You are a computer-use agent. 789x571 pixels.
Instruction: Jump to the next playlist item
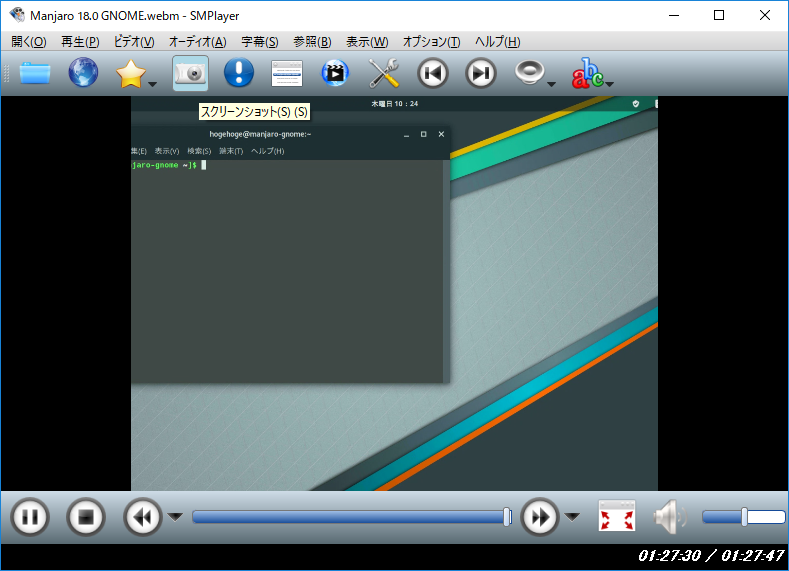pos(481,73)
